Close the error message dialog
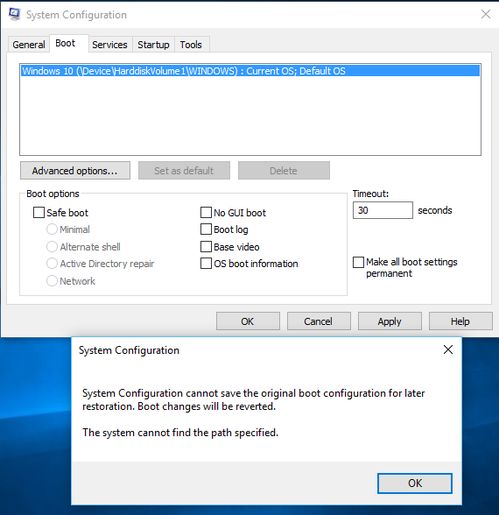This screenshot has height=515, width=499. (x=448, y=349)
